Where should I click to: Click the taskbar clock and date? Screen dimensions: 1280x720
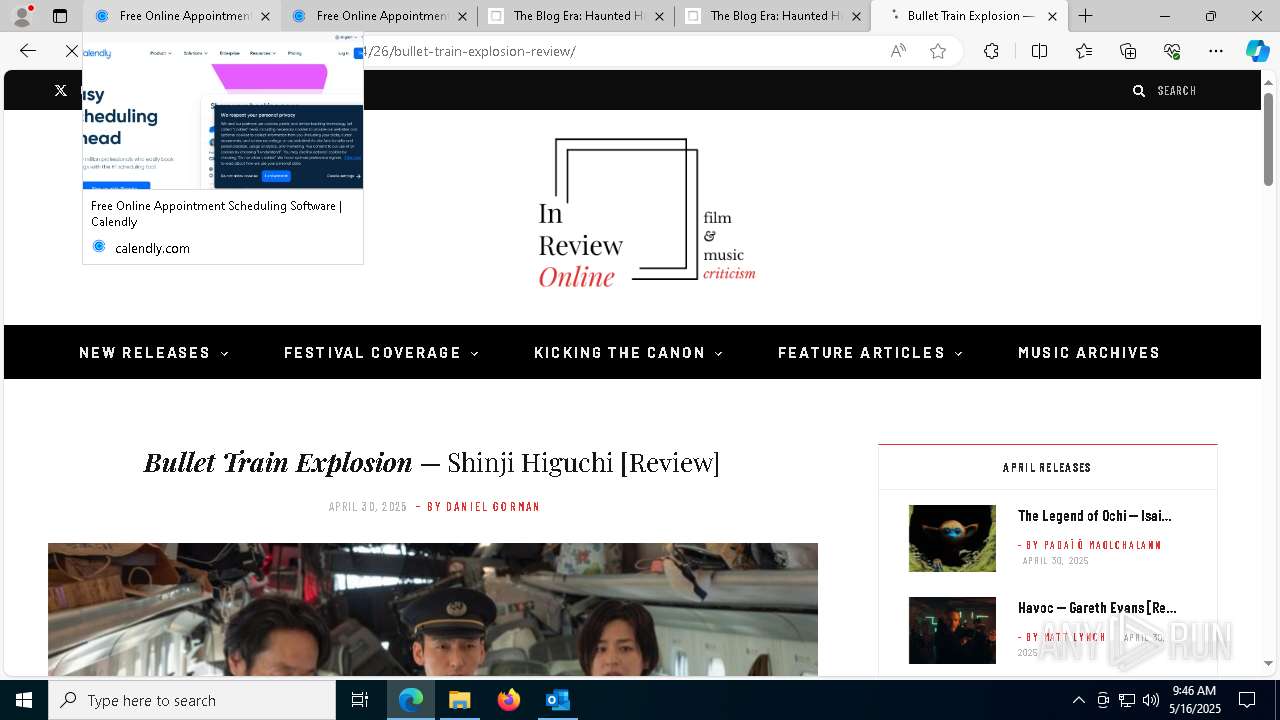(1195, 700)
